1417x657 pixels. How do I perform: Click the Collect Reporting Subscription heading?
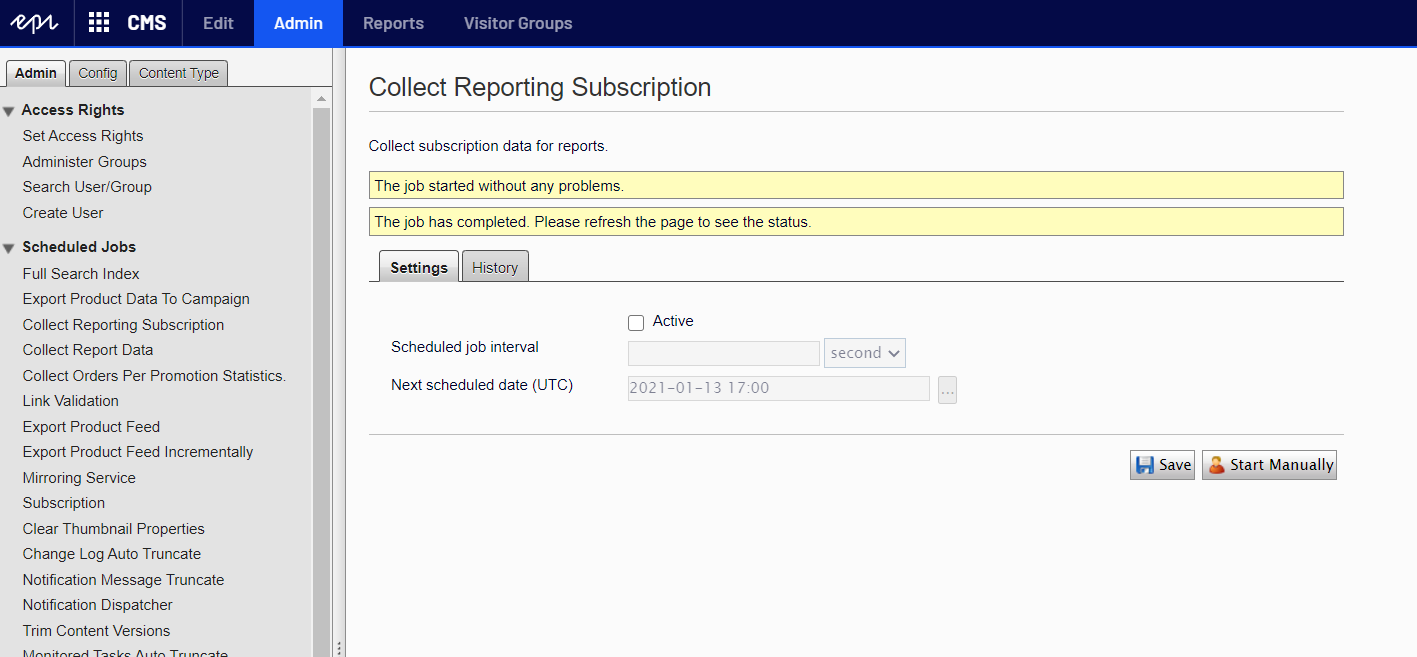pos(540,87)
